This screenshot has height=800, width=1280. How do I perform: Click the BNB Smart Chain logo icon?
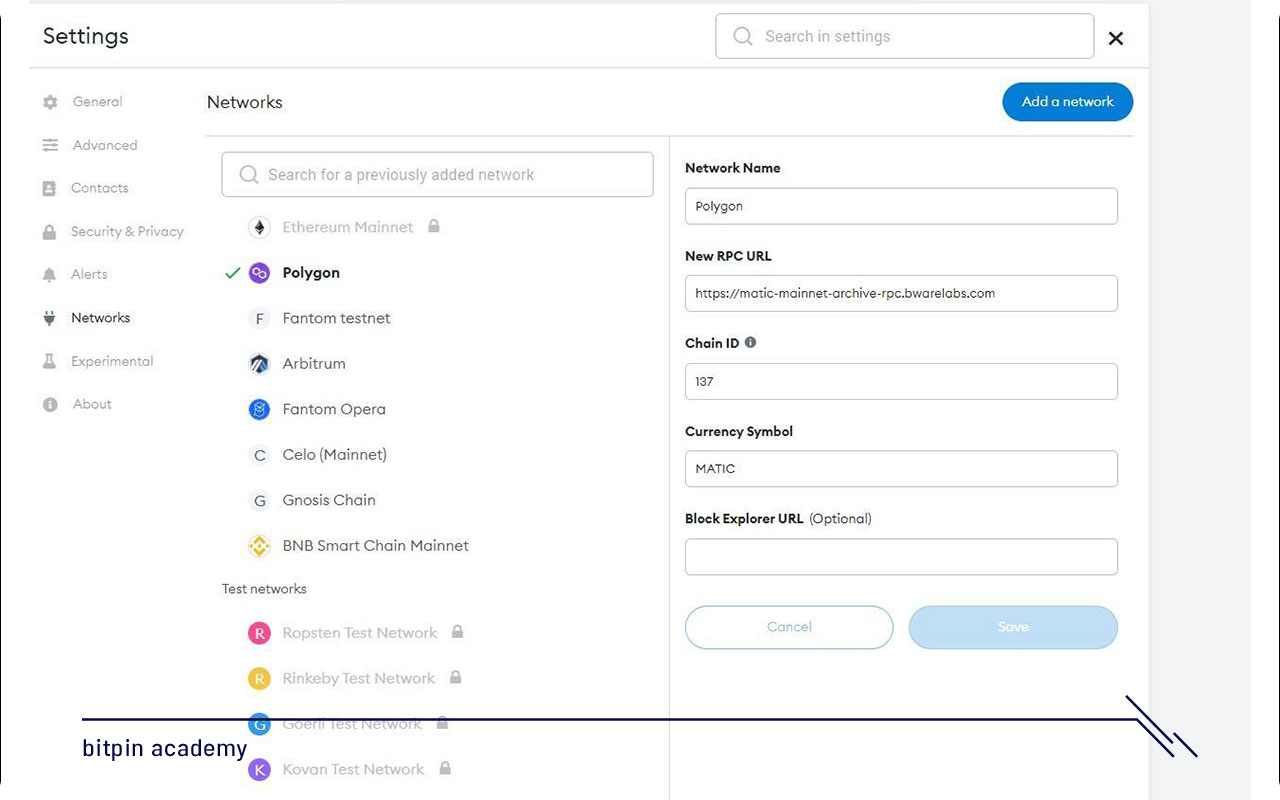259,546
